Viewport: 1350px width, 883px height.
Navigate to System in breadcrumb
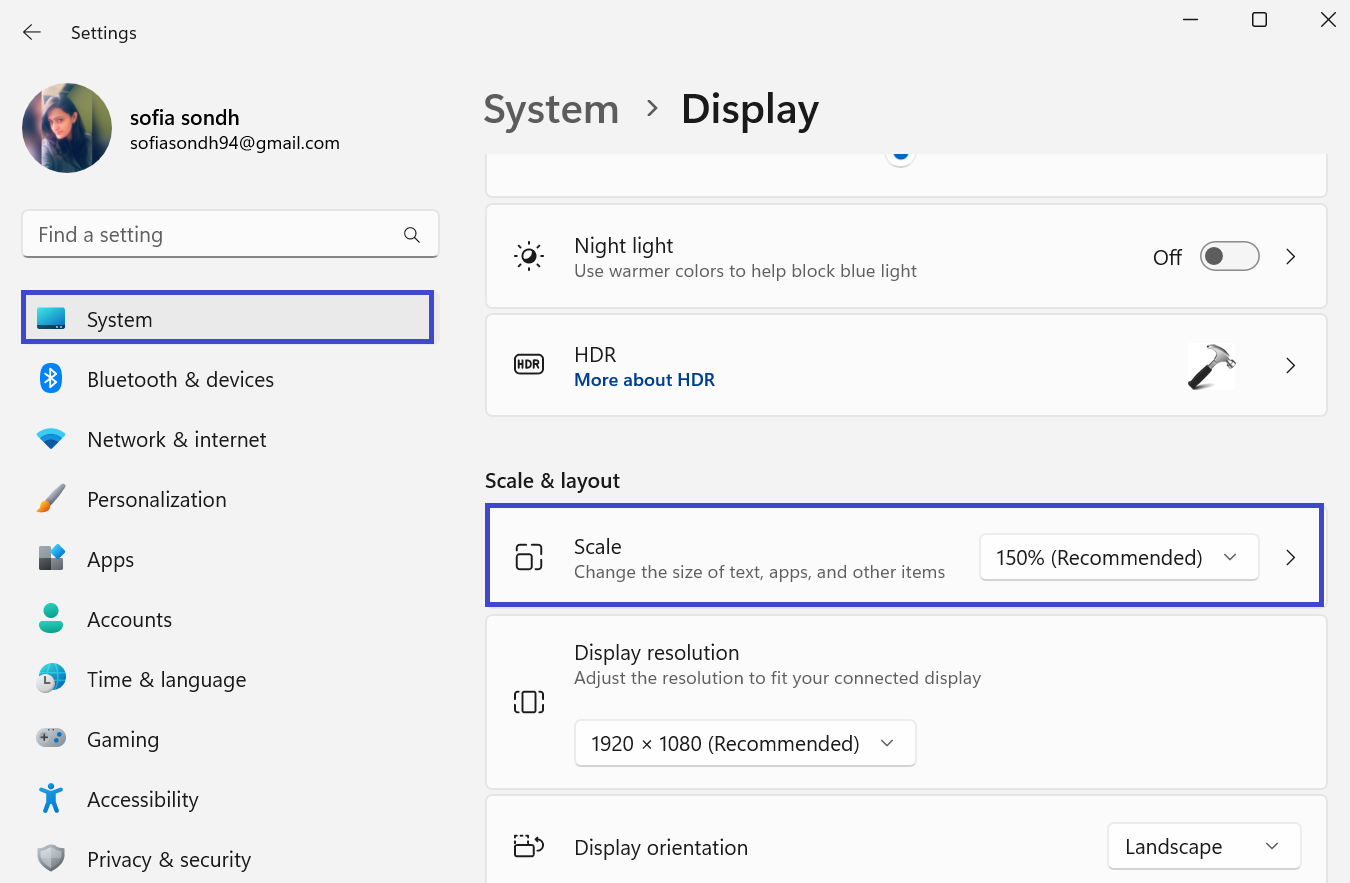click(551, 109)
